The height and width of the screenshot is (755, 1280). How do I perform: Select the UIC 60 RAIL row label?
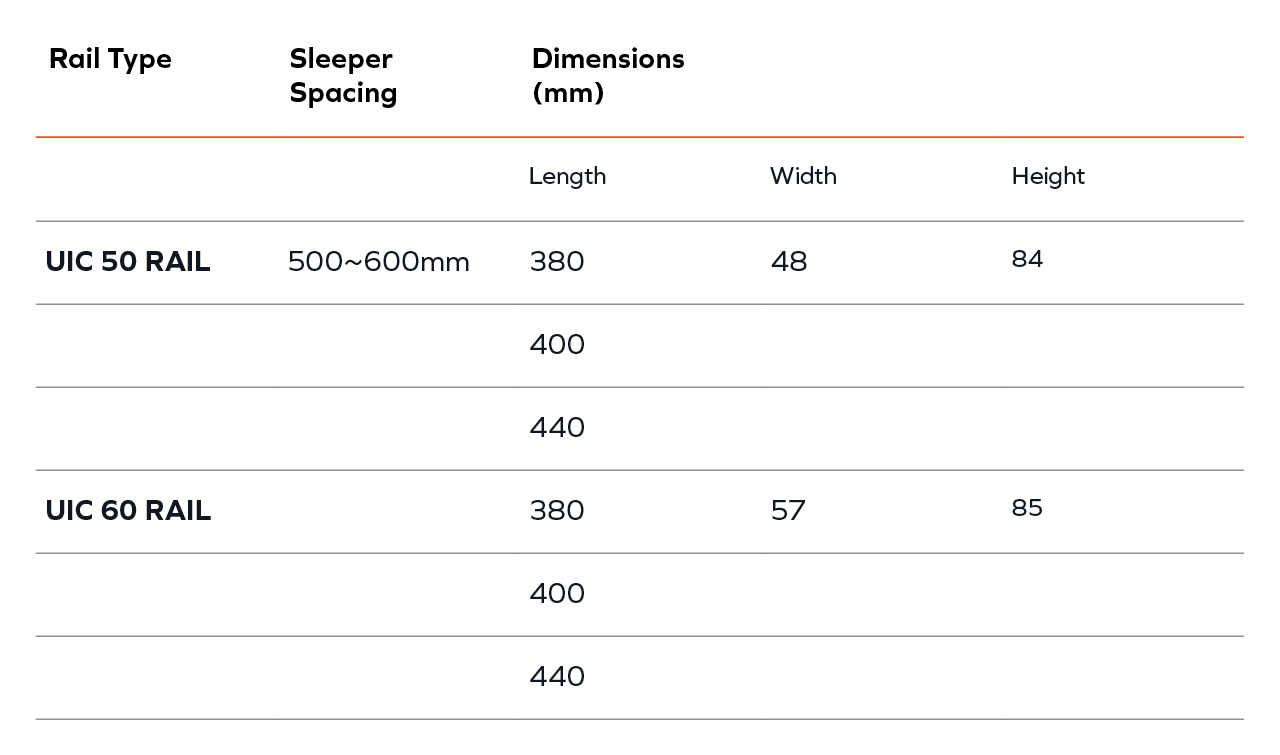[128, 511]
